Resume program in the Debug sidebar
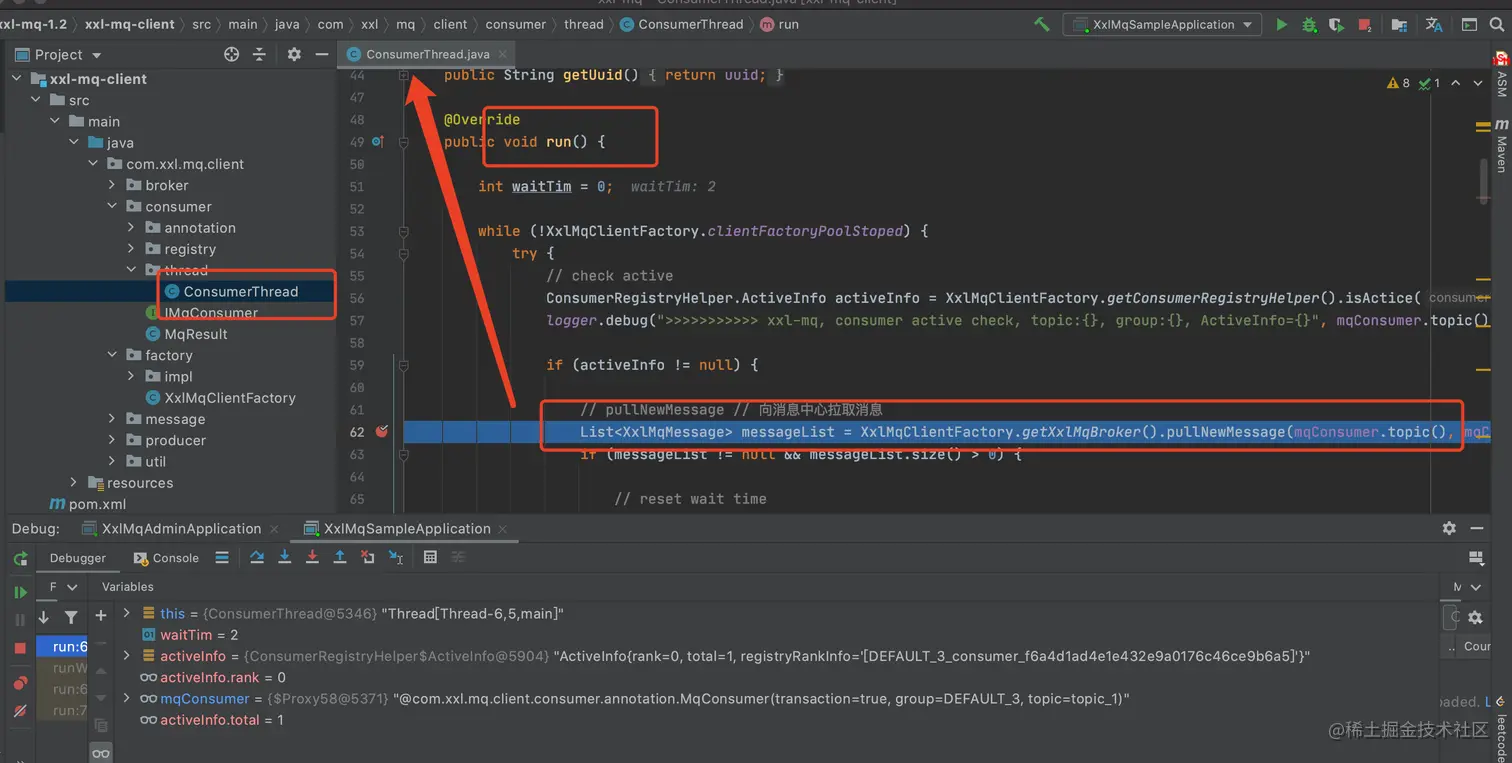The width and height of the screenshot is (1512, 763). point(20,592)
